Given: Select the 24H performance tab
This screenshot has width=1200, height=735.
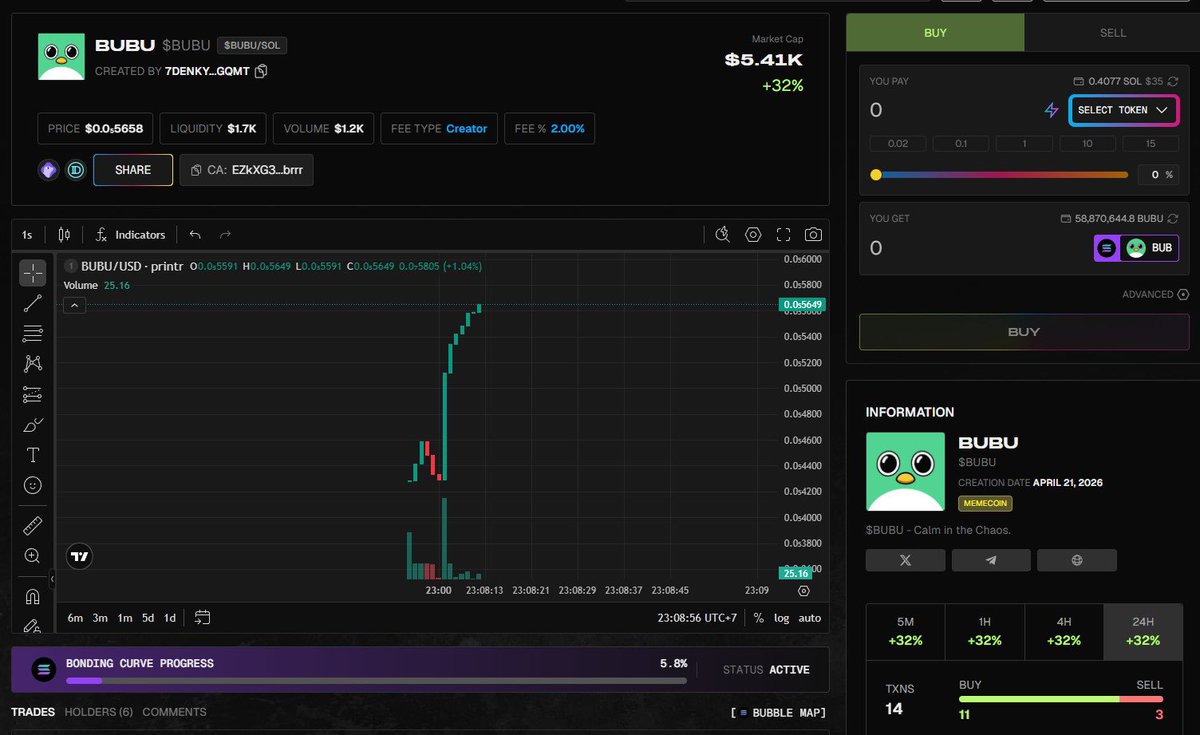Looking at the screenshot, I should pyautogui.click(x=1142, y=631).
